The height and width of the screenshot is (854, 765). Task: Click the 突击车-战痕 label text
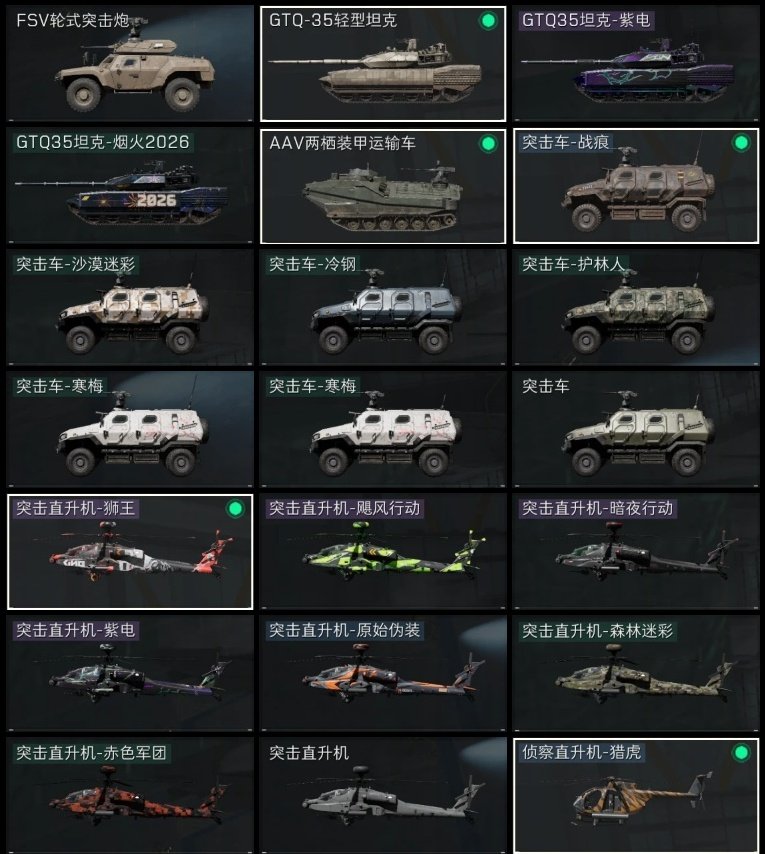(x=565, y=143)
